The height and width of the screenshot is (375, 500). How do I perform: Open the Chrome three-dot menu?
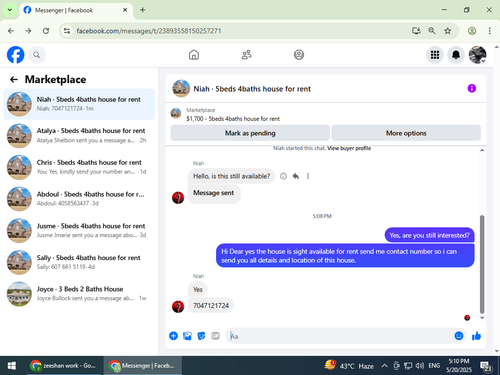click(489, 31)
